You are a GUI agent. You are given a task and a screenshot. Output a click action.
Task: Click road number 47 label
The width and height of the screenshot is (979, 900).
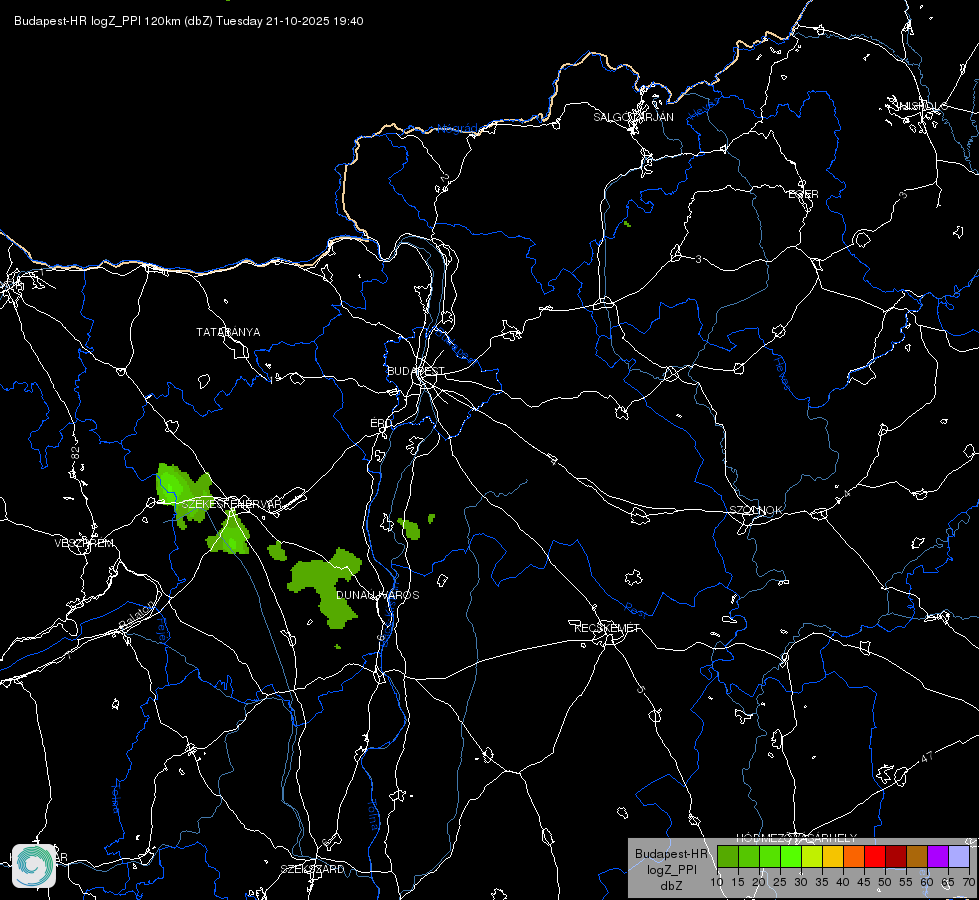[x=927, y=757]
